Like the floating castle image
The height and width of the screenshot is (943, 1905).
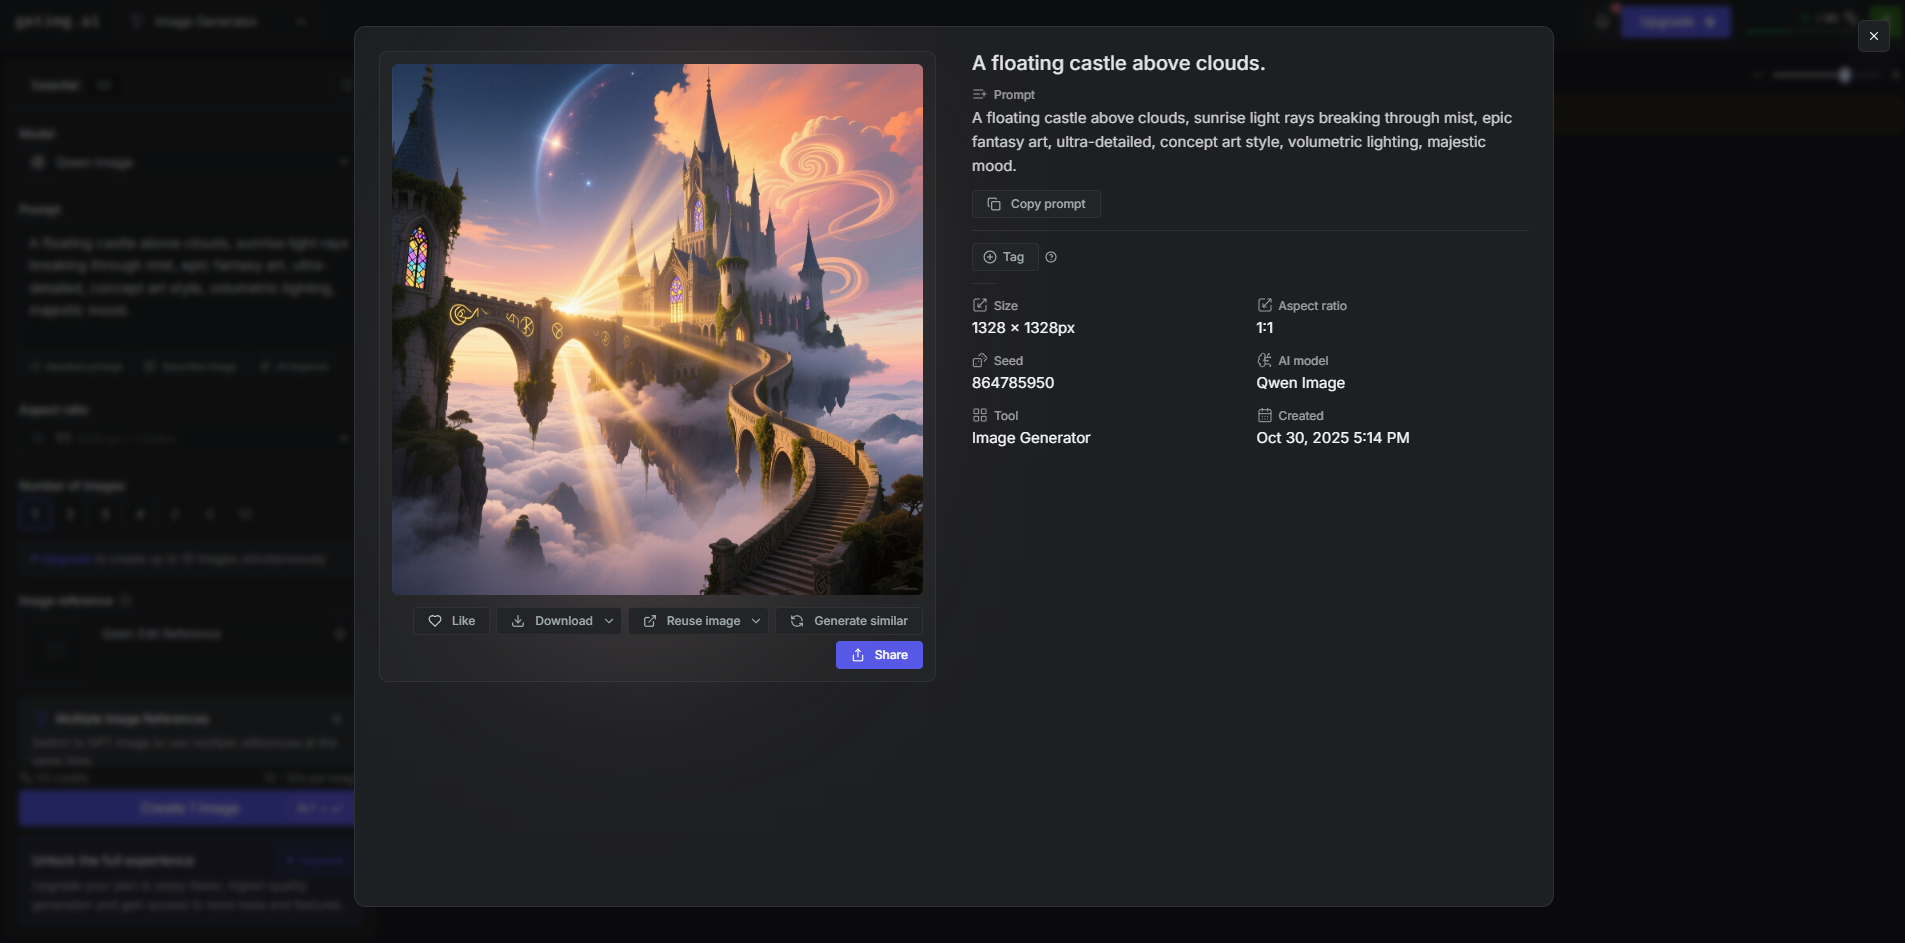tap(451, 621)
